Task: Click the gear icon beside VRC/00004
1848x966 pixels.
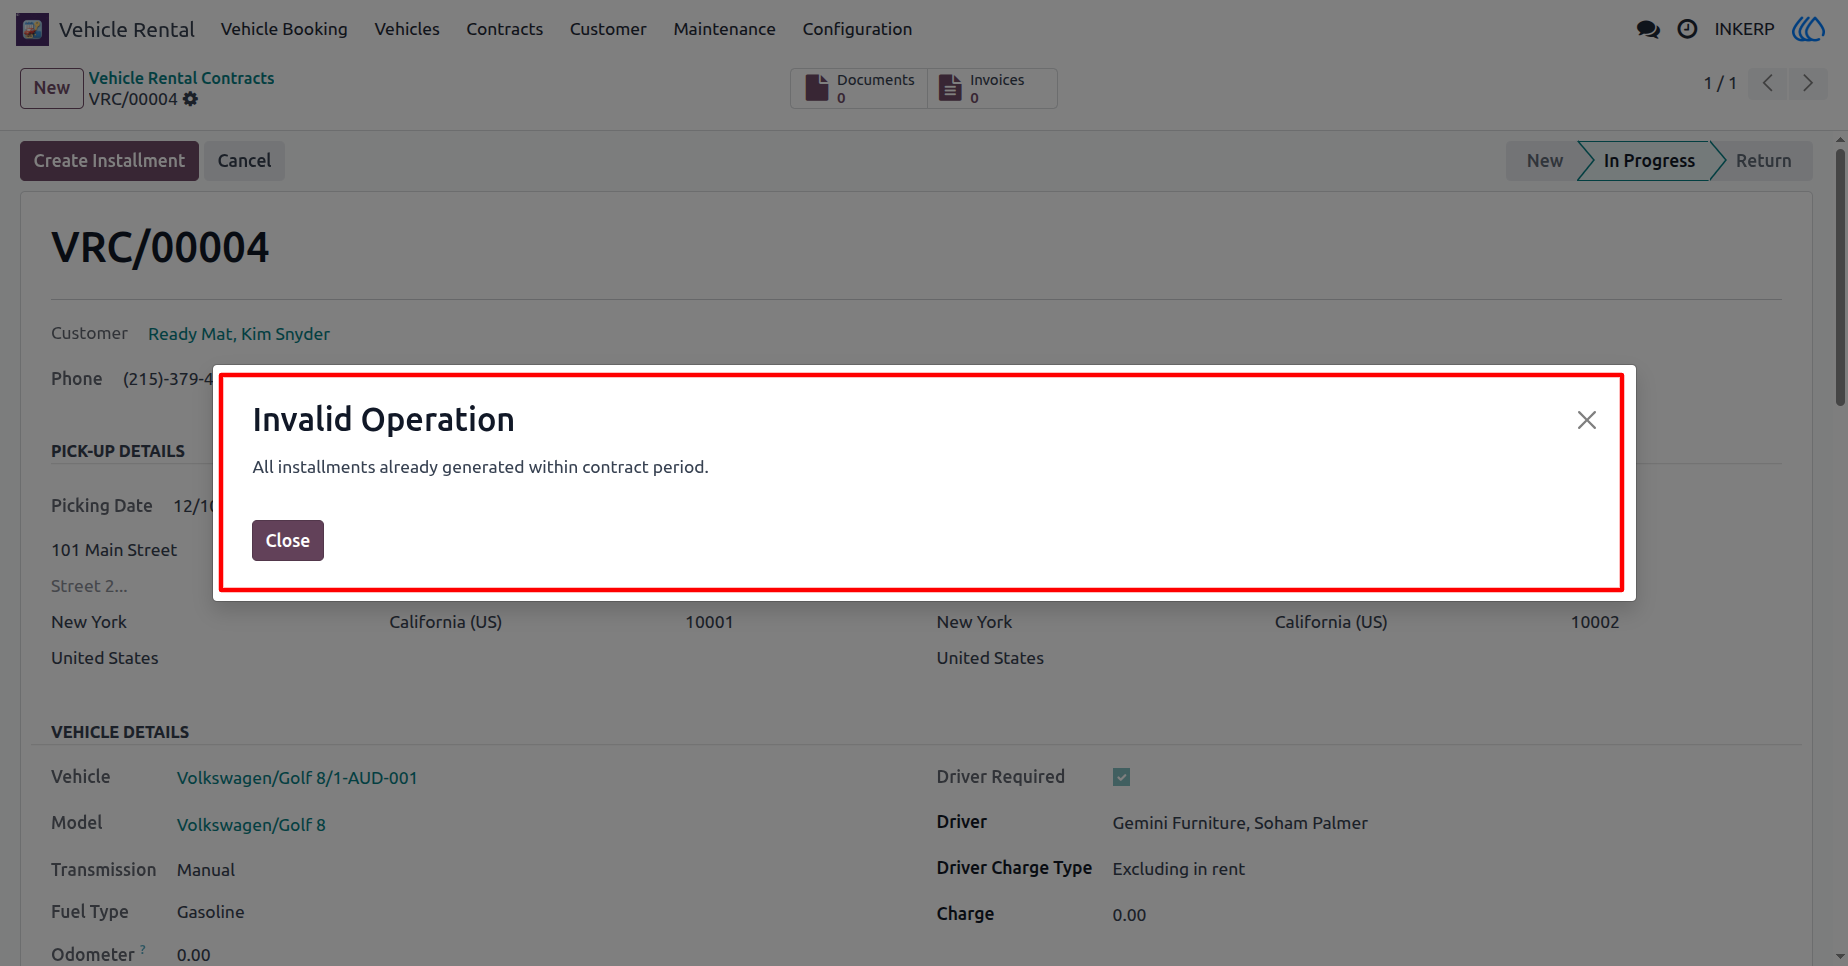Action: click(190, 99)
